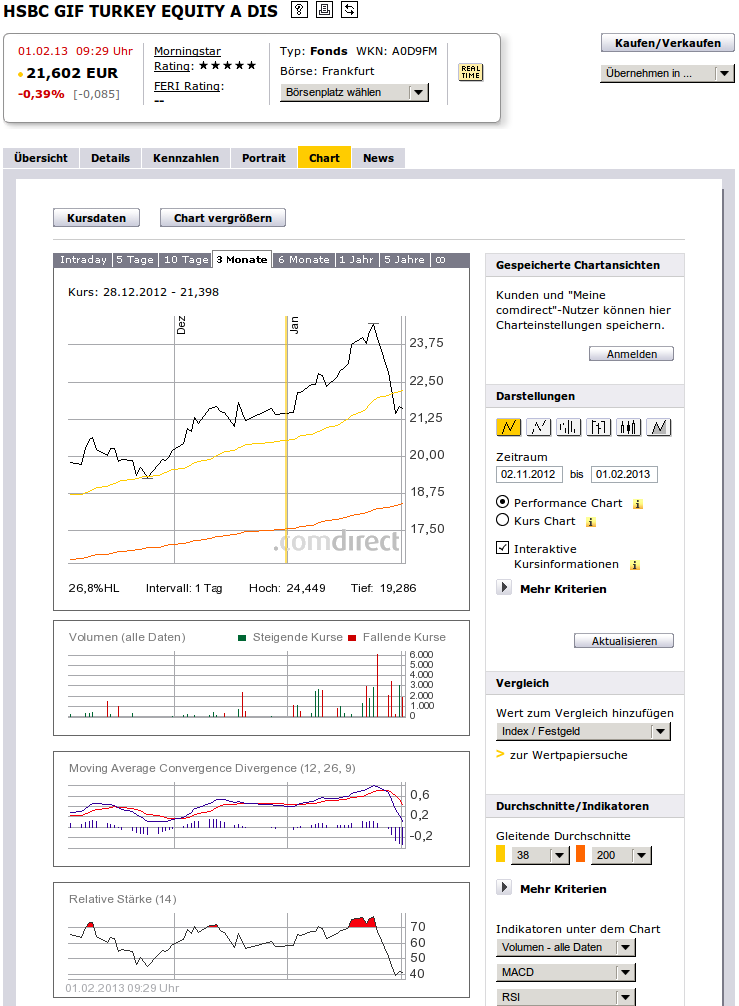Open the Morningstar Rating link
The width and height of the screenshot is (739, 1006).
click(x=187, y=58)
